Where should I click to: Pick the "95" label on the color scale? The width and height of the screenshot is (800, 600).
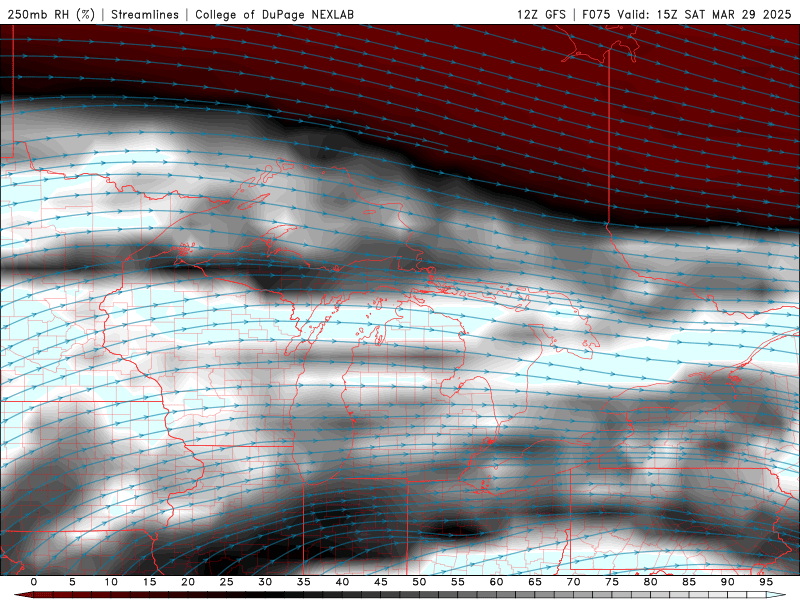tap(766, 582)
